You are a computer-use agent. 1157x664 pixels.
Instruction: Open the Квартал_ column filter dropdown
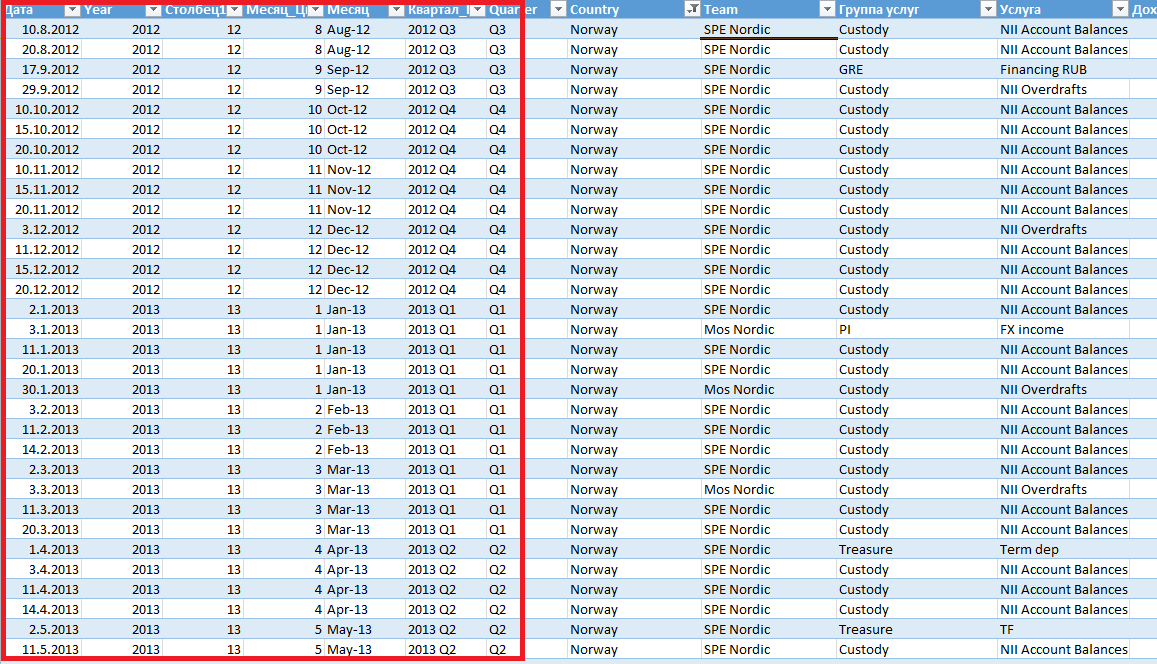(x=477, y=10)
